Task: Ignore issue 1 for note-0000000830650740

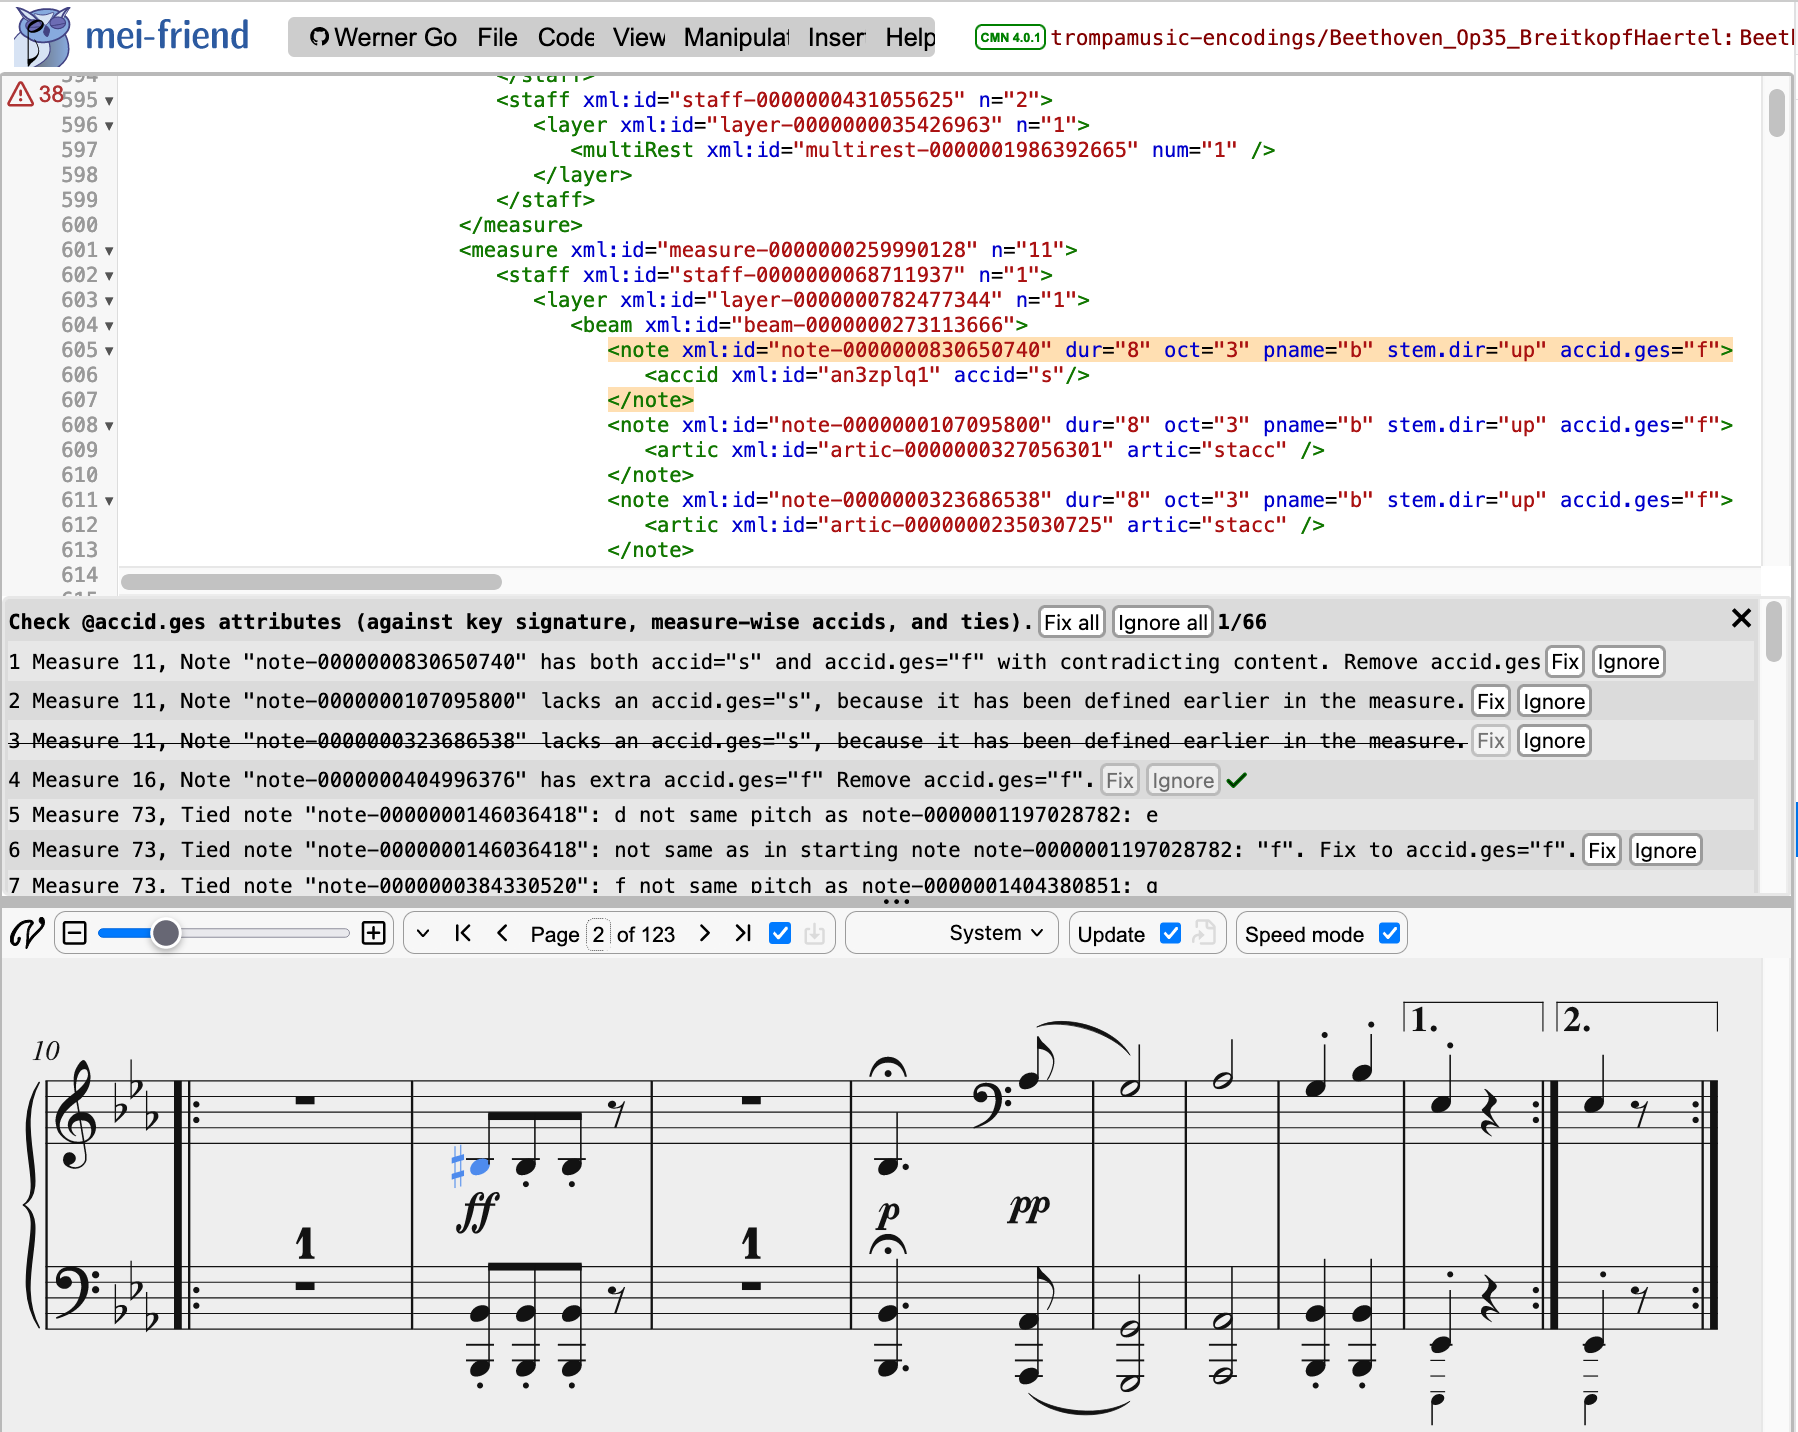Action: (1628, 662)
